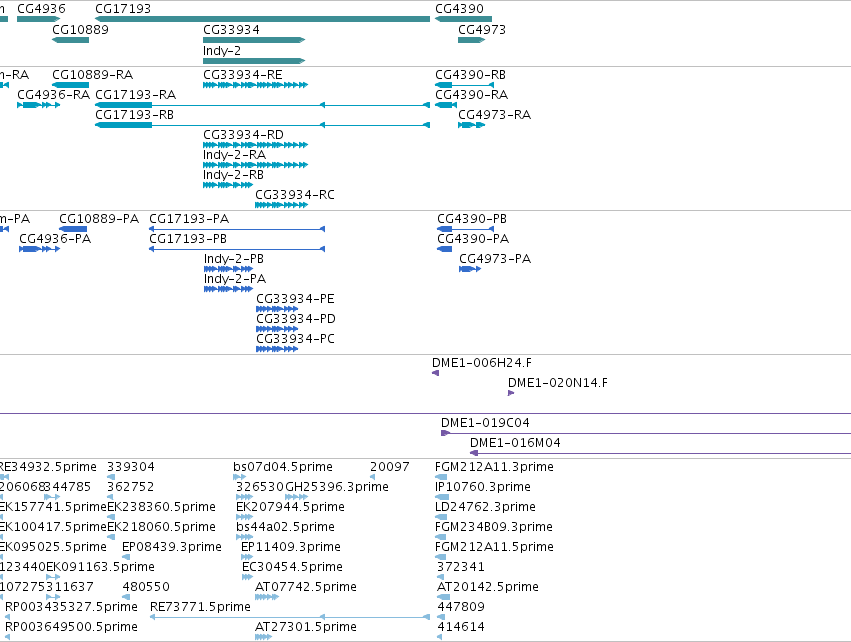Click EST AT07742.5prime
This screenshot has width=851, height=642.
(x=306, y=588)
